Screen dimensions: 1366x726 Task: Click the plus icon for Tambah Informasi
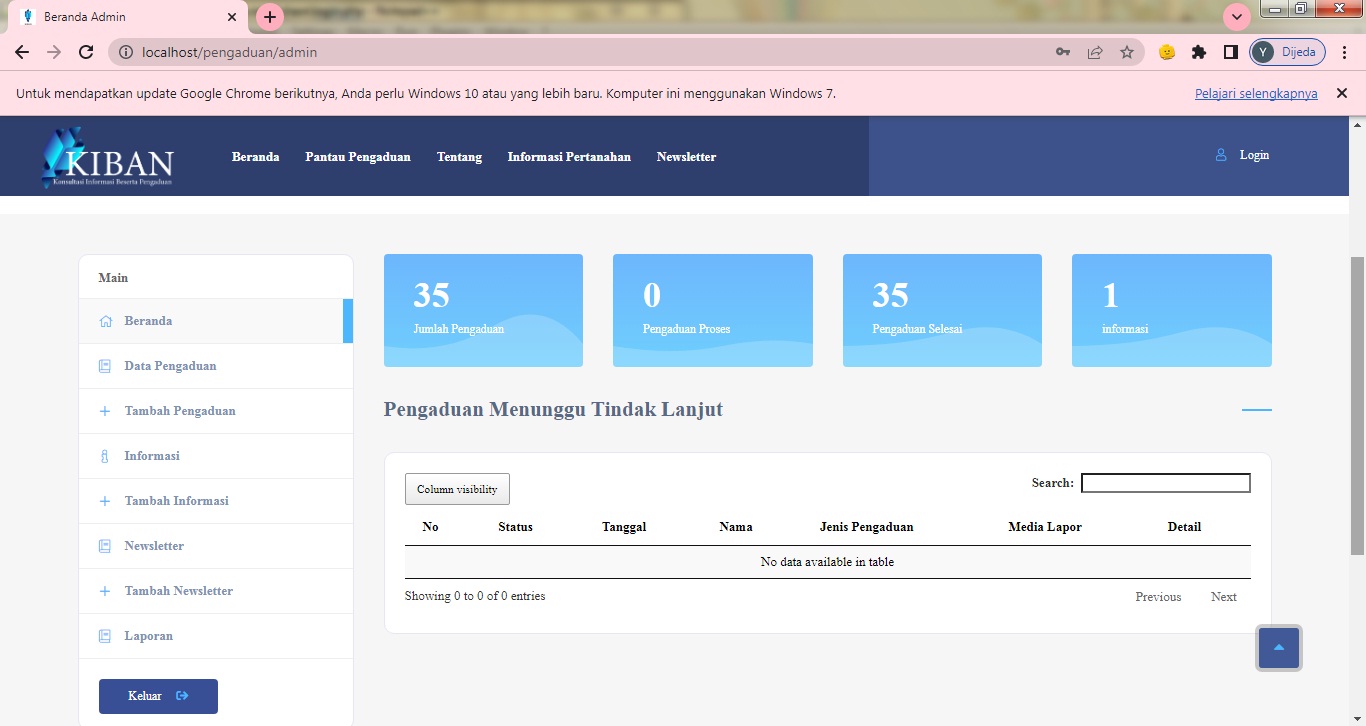point(104,501)
